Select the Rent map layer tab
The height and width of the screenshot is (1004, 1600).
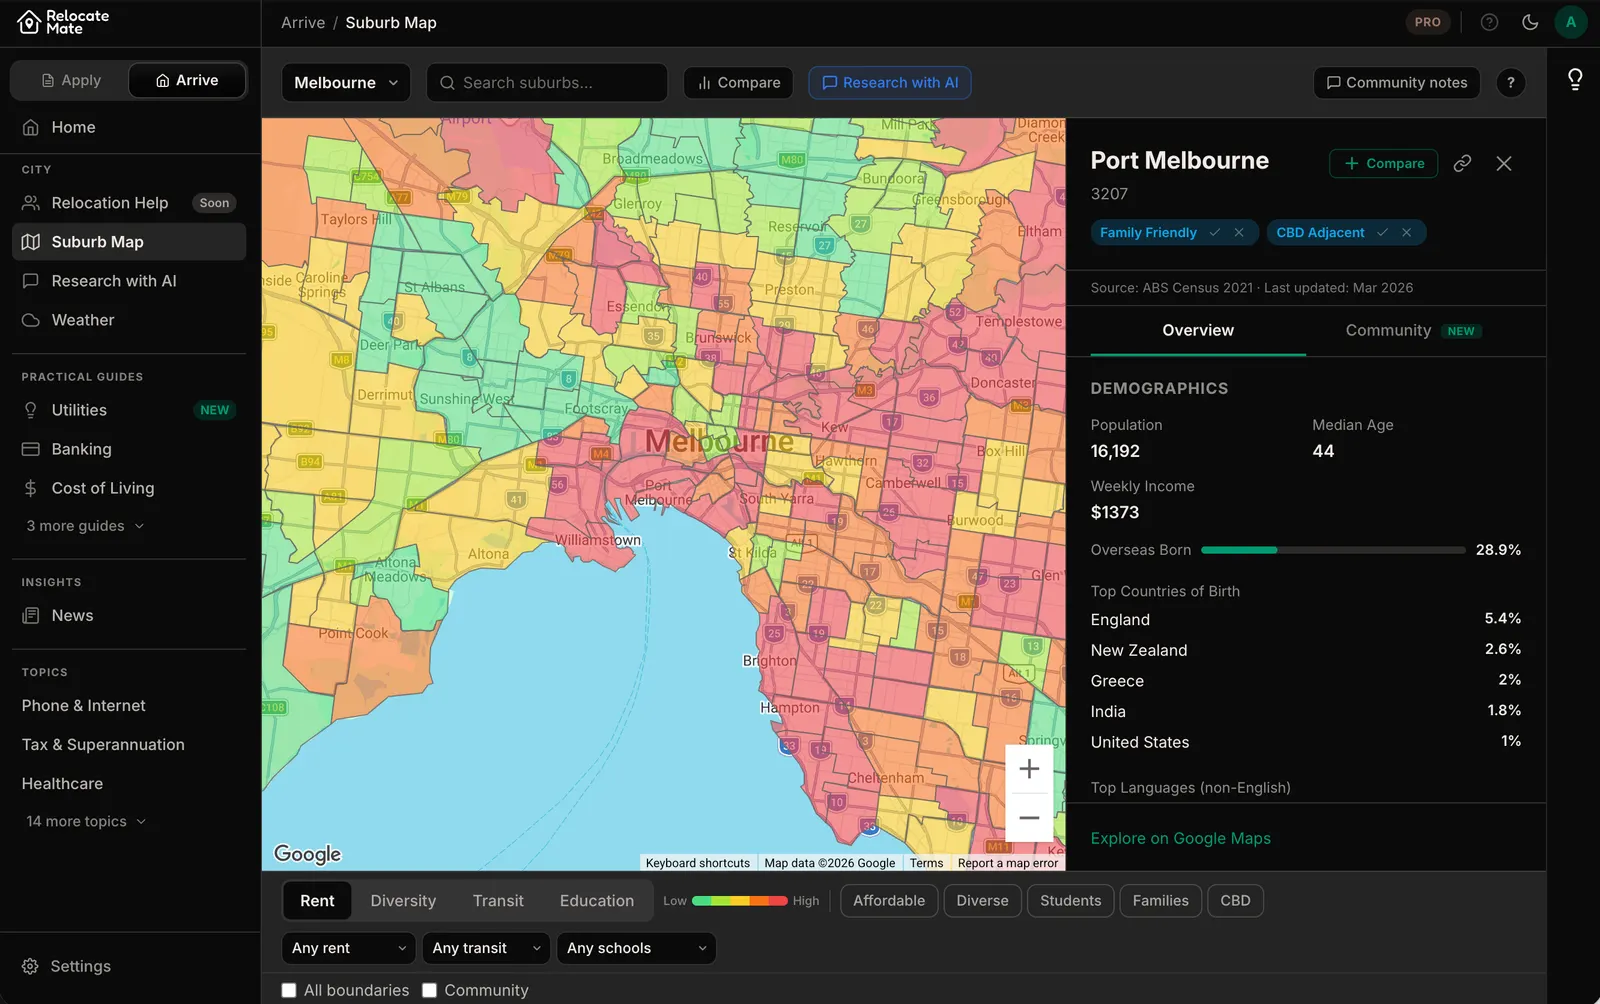pos(317,901)
